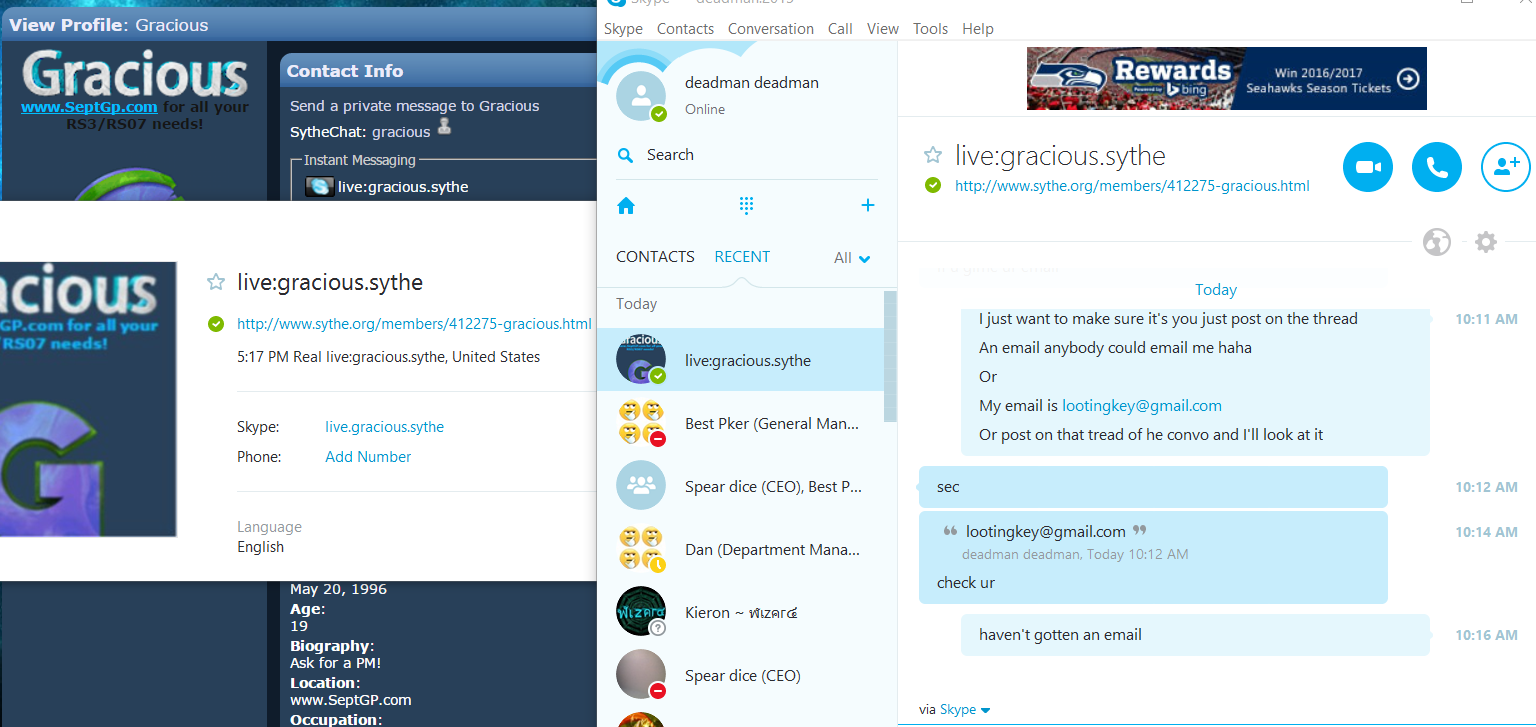This screenshot has height=727, width=1536.
Task: Click the live.gracious.sythe Skype name link
Action: [385, 427]
